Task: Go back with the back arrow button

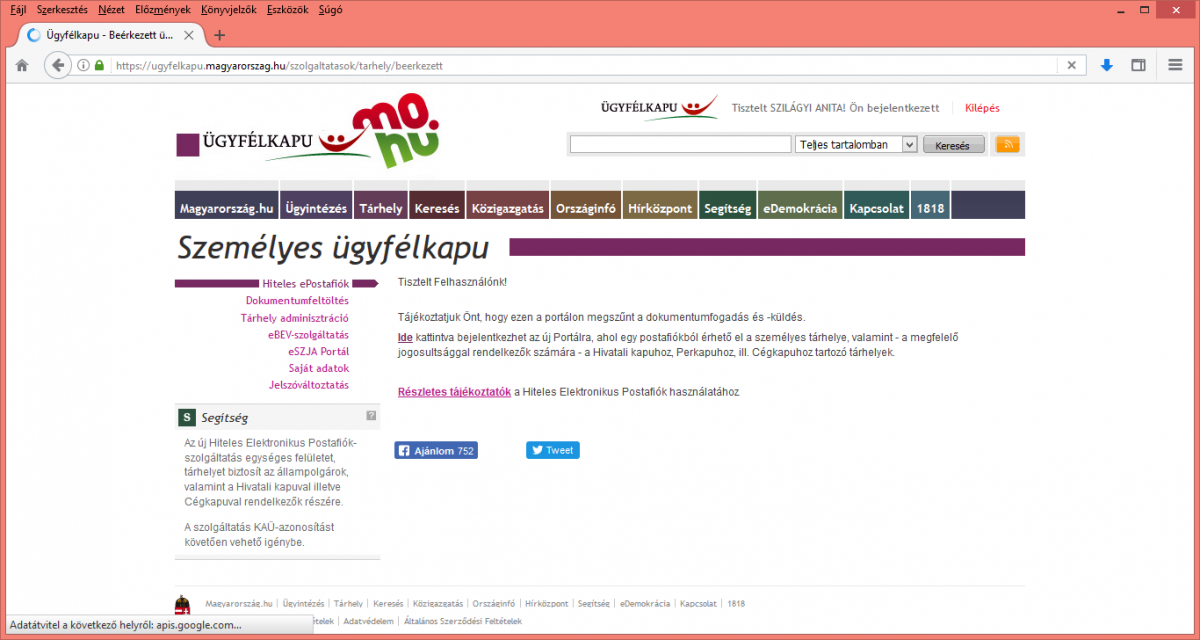Action: click(x=58, y=65)
